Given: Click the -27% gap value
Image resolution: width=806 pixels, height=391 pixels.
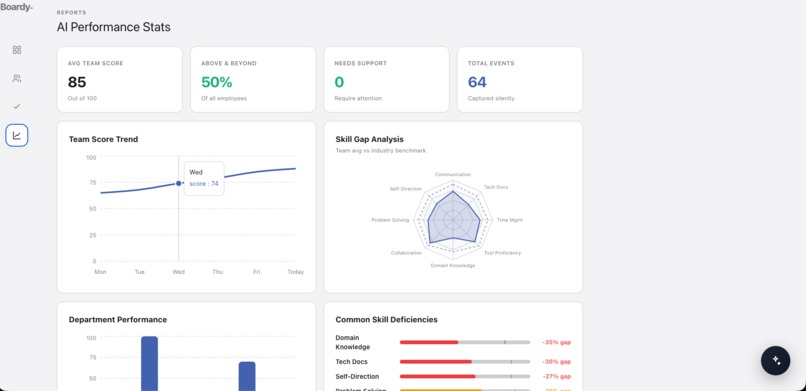Looking at the screenshot, I should (x=556, y=377).
